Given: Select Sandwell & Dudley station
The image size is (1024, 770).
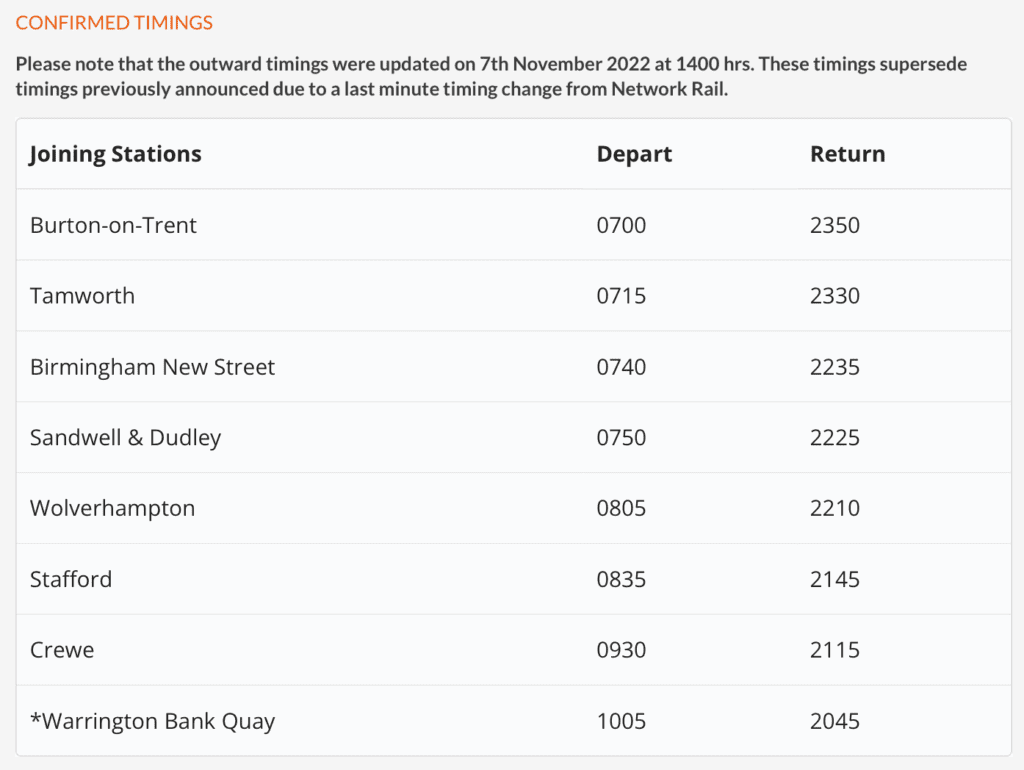Looking at the screenshot, I should 125,438.
